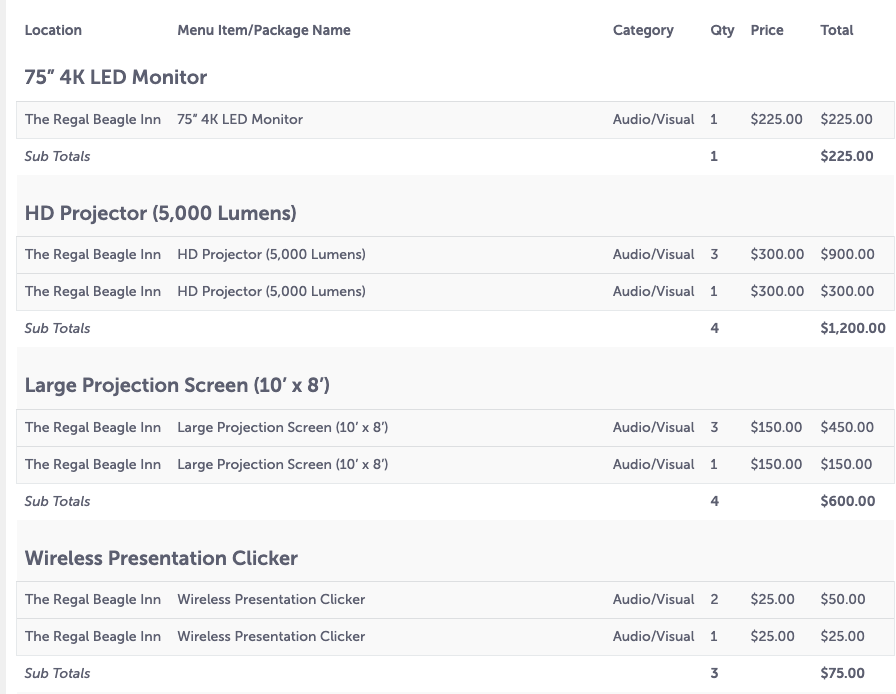This screenshot has height=694, width=896.
Task: Click the 75" 4K LED Monitor item name in row
Action: [240, 119]
